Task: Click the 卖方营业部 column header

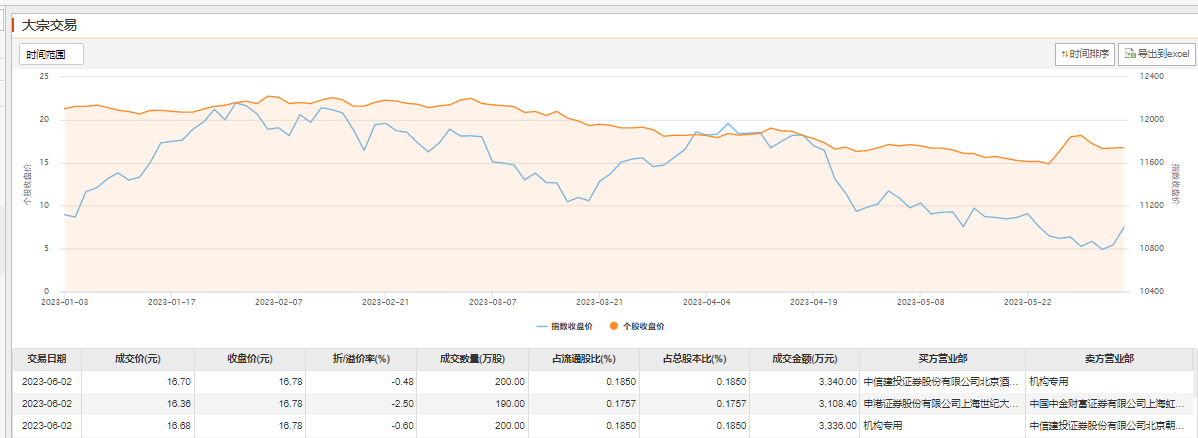Action: [x=1108, y=359]
